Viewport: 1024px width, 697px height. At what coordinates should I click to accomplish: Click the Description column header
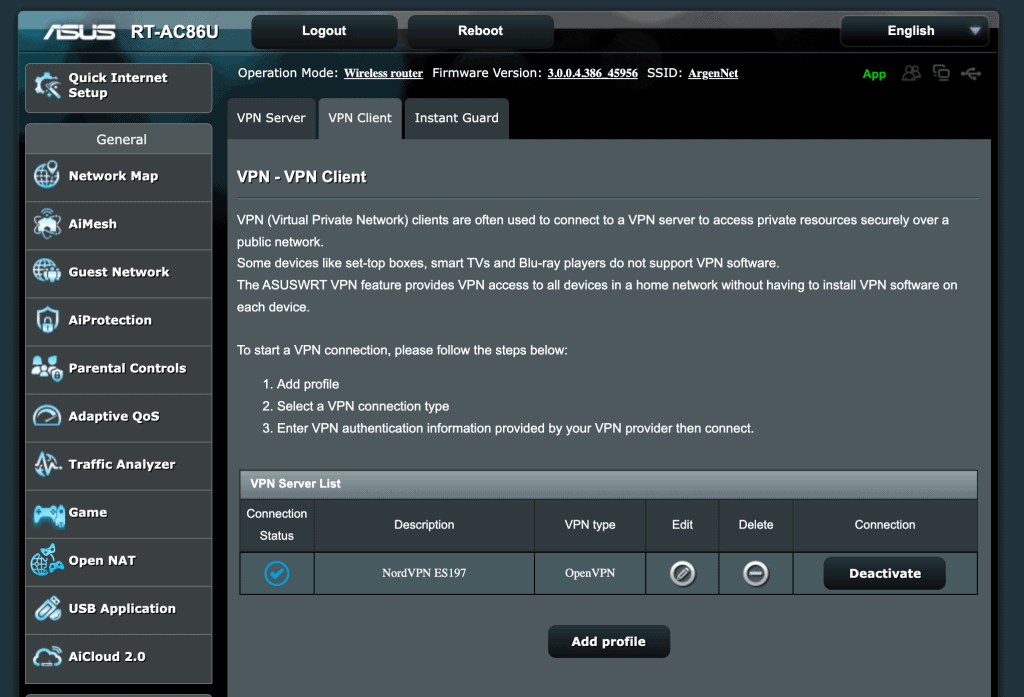click(424, 525)
